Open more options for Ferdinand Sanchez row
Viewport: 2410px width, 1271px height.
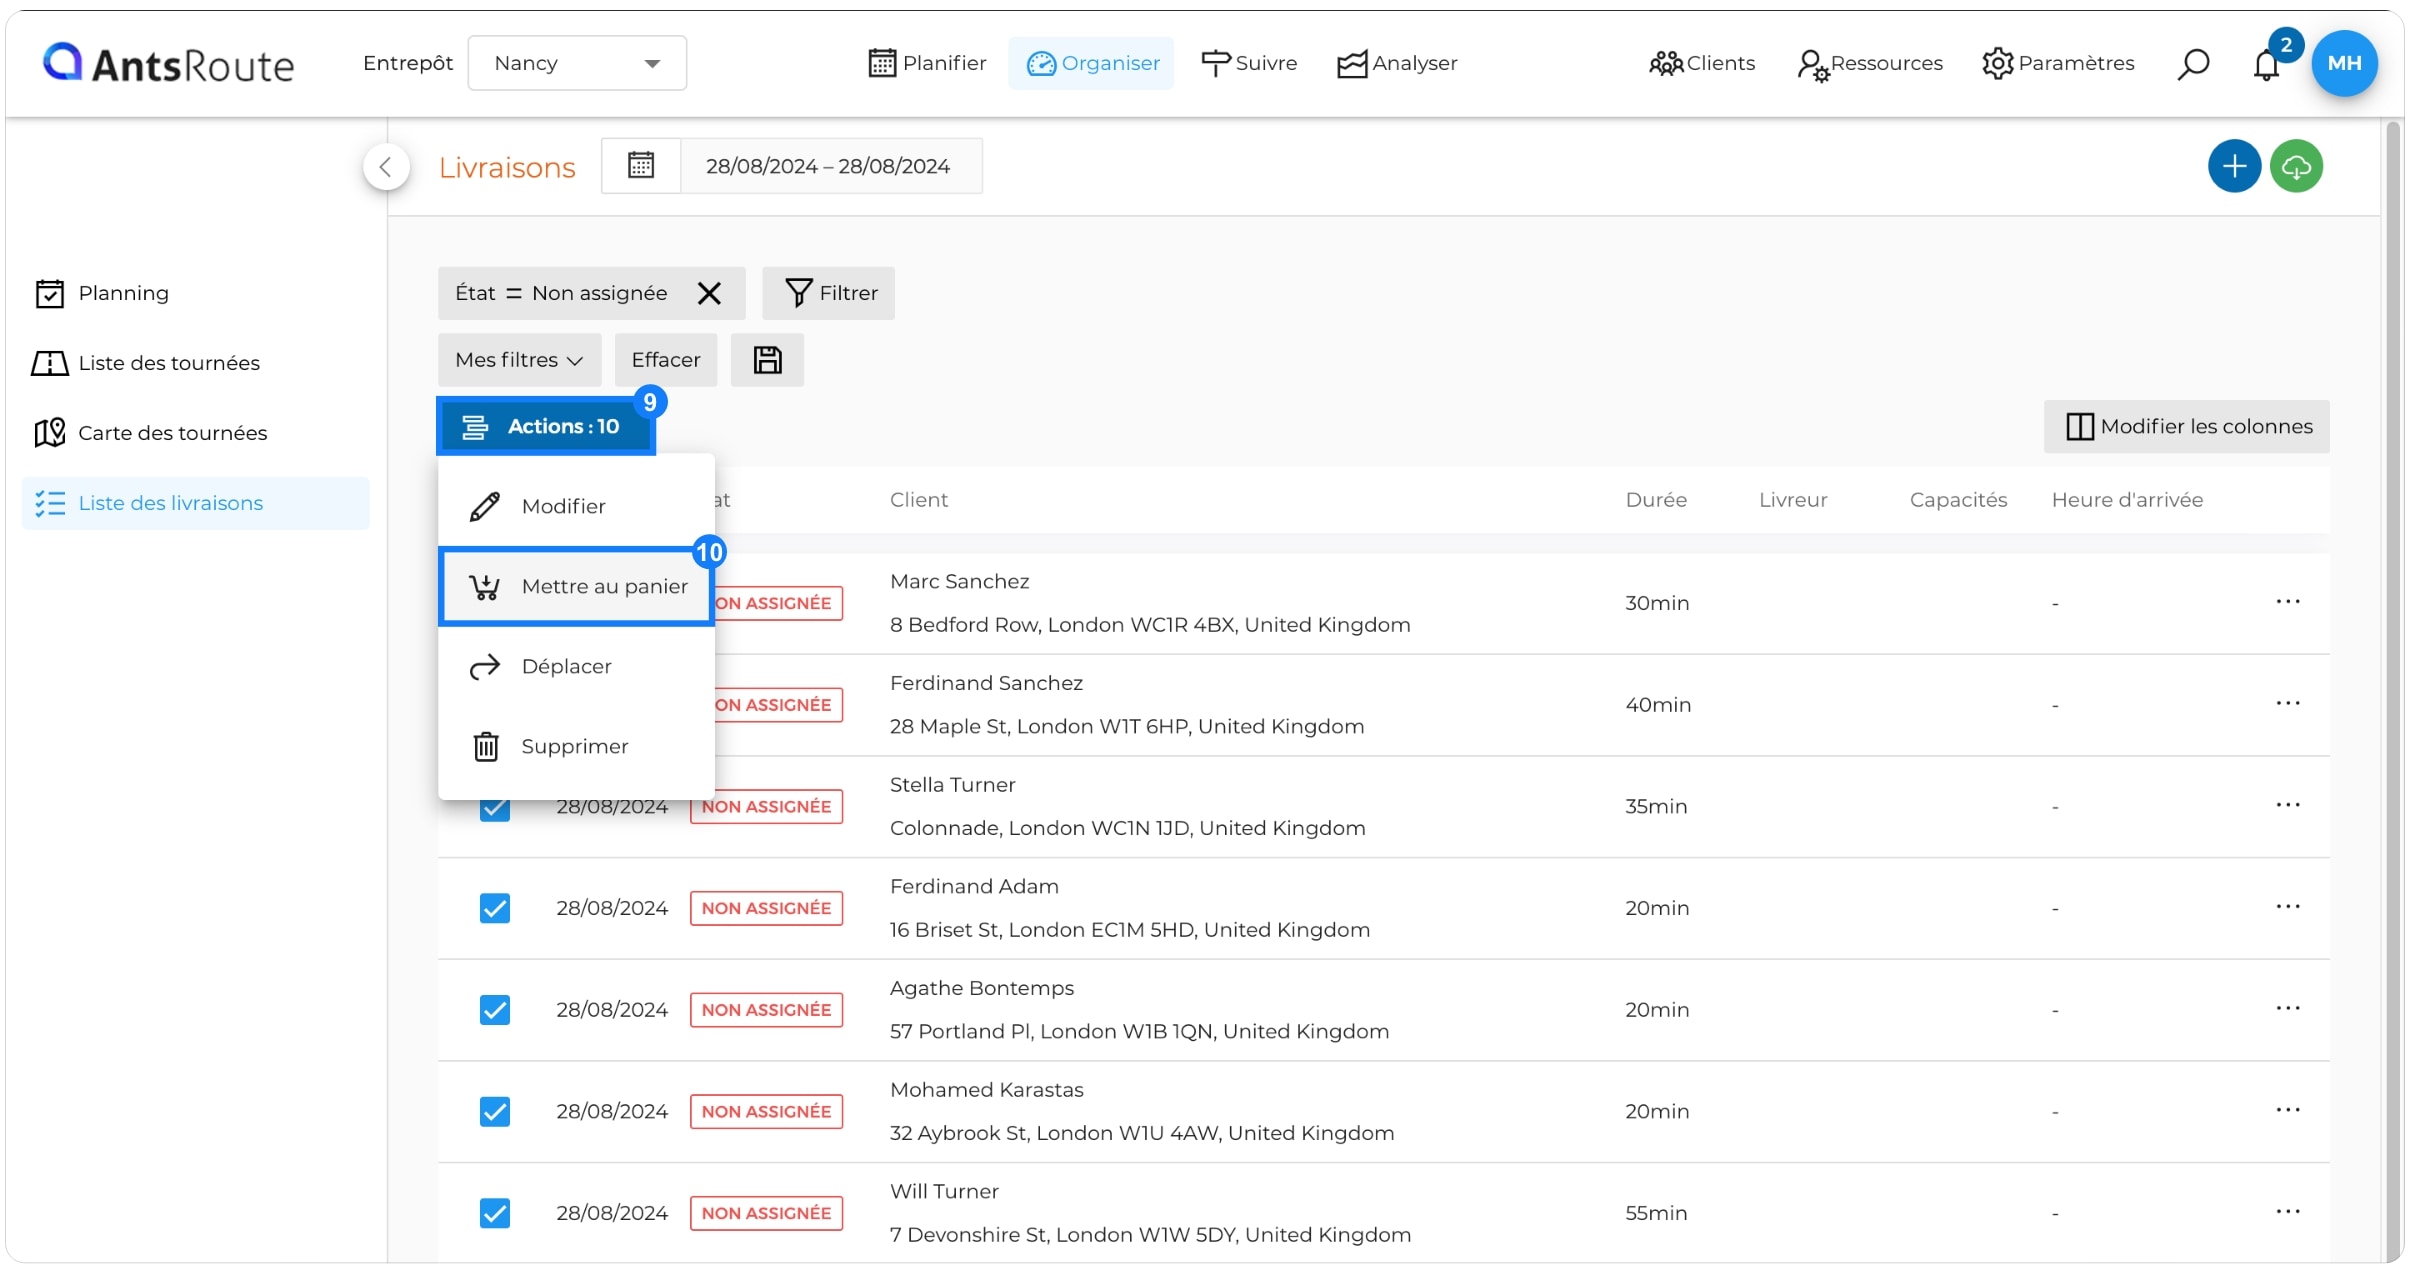2288,703
